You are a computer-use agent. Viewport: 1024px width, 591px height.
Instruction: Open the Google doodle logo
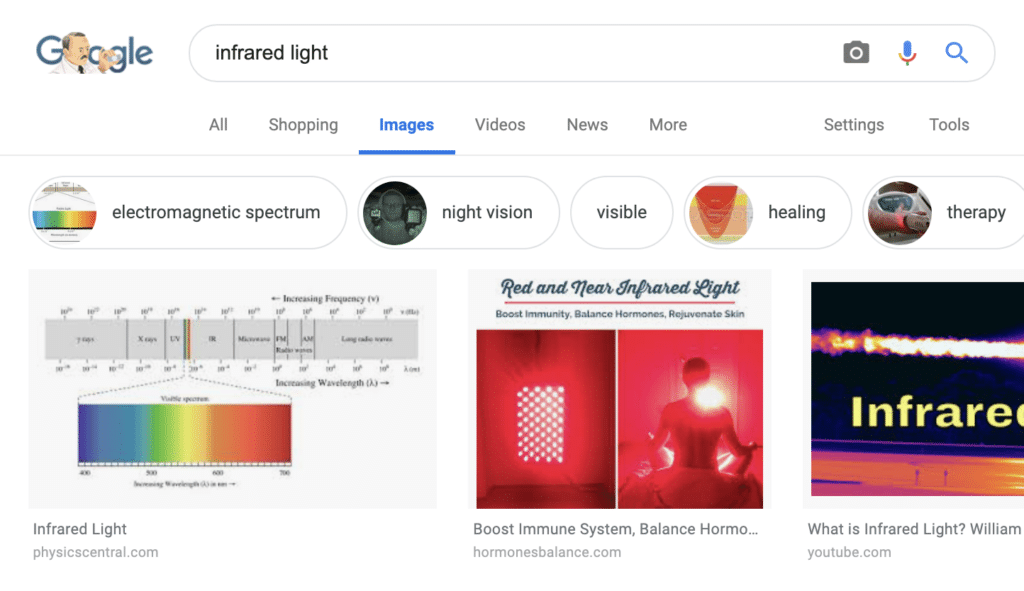[x=94, y=53]
